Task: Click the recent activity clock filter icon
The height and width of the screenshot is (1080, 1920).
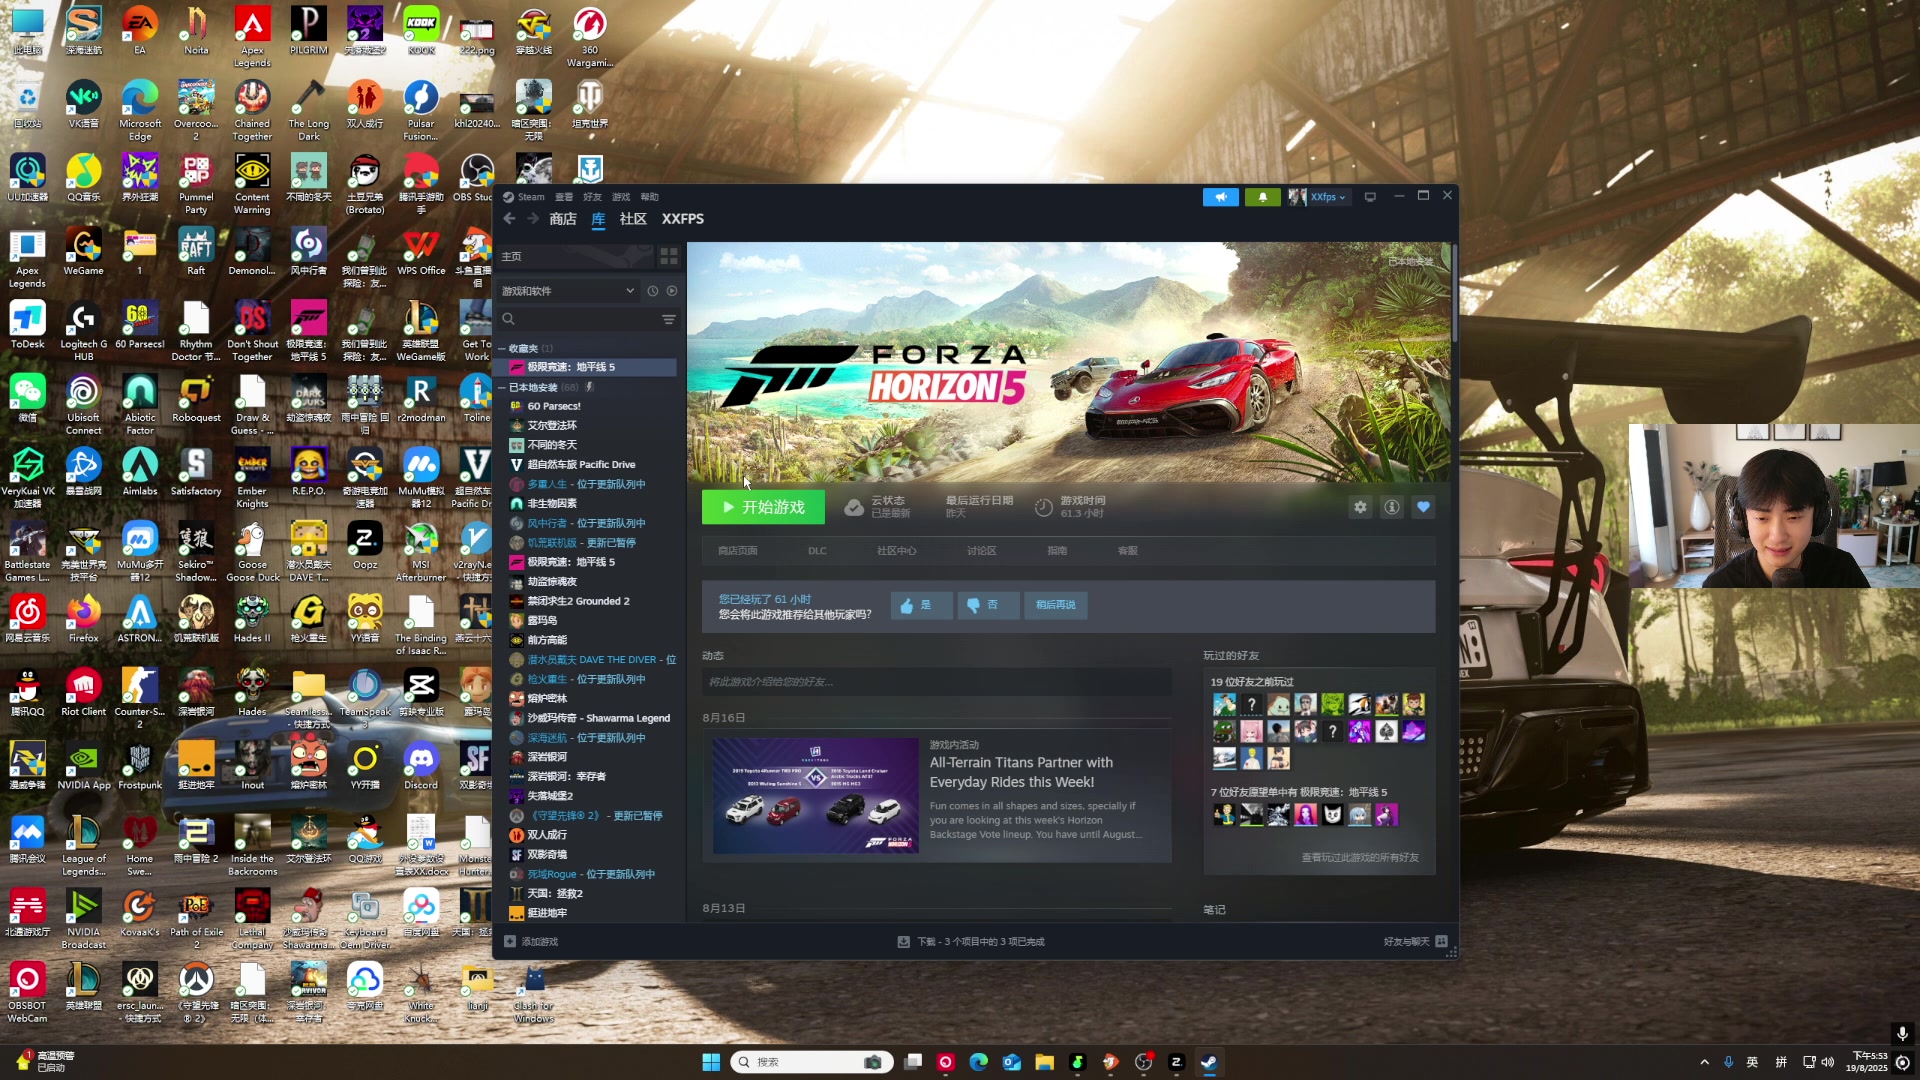Action: (652, 291)
